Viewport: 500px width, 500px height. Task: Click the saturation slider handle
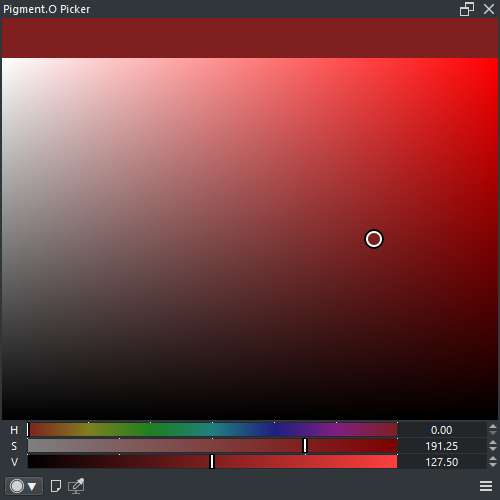coord(305,446)
